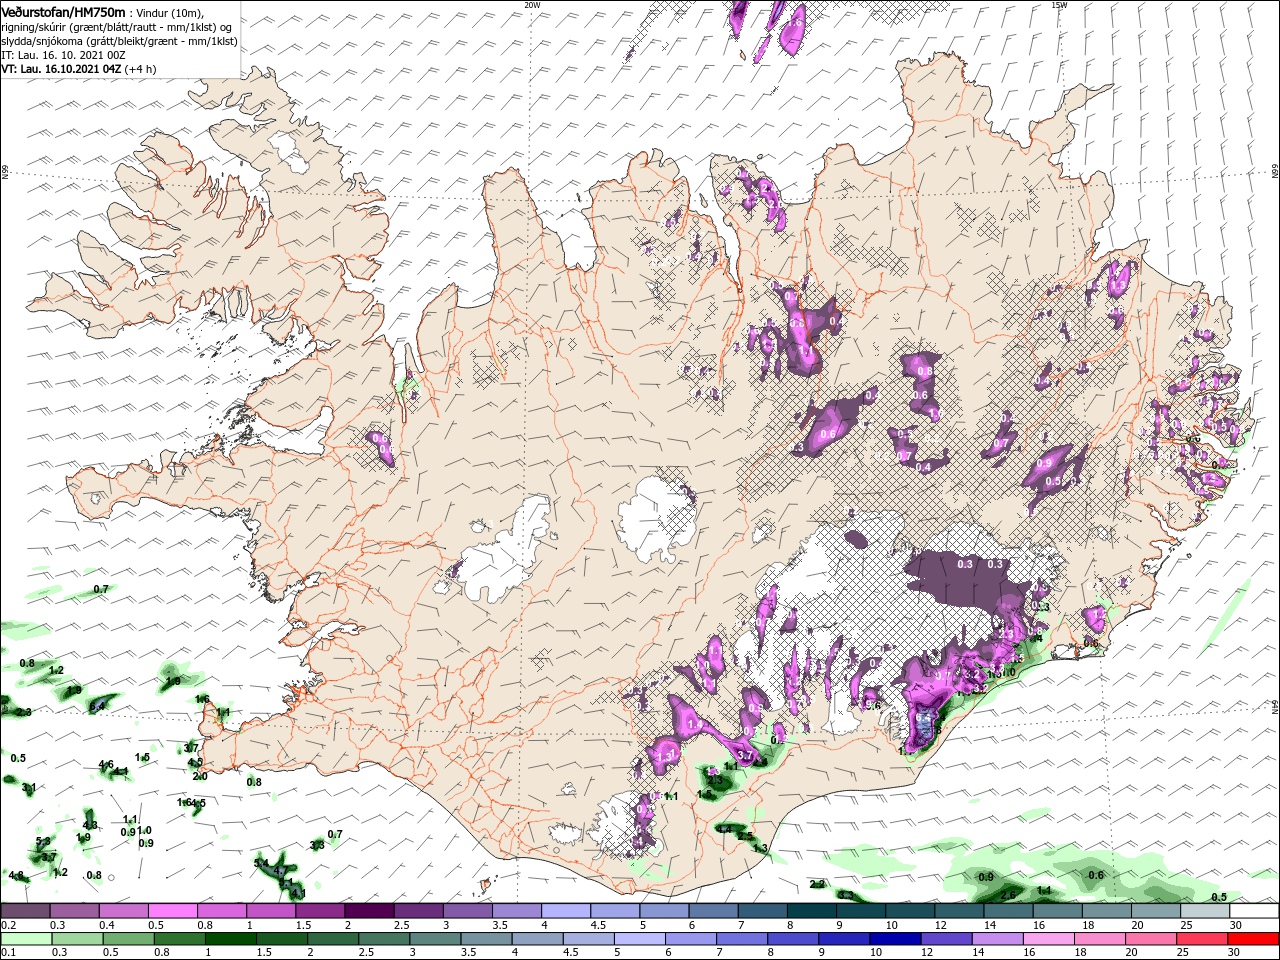The image size is (1280, 960).
Task: Pick the 0.4 orchid swatch in the snow scale
Action: click(x=123, y=911)
